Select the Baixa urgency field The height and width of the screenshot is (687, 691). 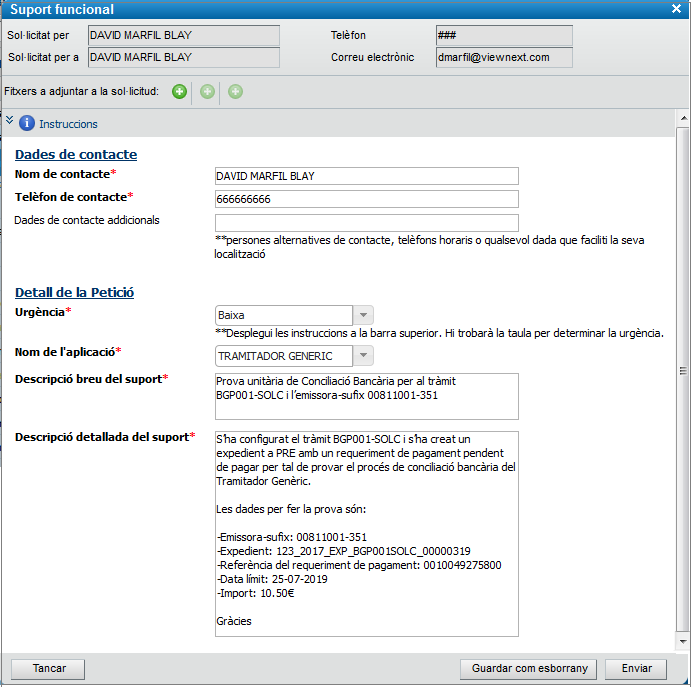[284, 315]
